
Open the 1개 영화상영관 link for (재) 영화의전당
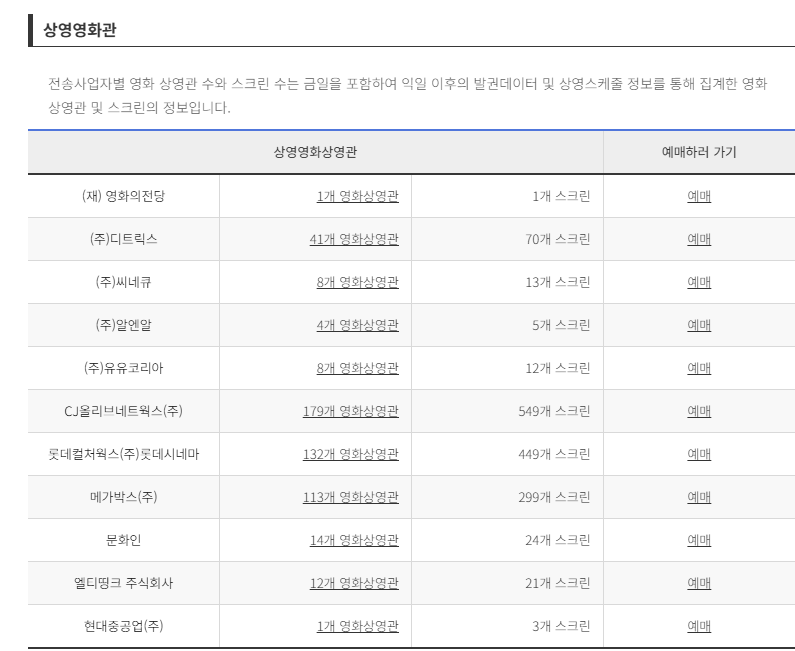(357, 196)
